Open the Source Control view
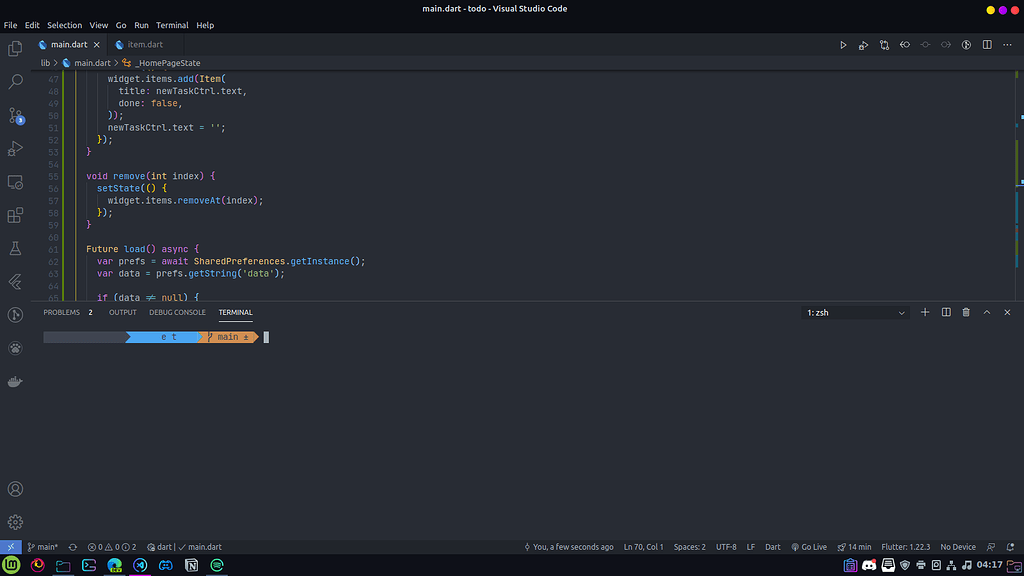The image size is (1024, 576). (15, 116)
